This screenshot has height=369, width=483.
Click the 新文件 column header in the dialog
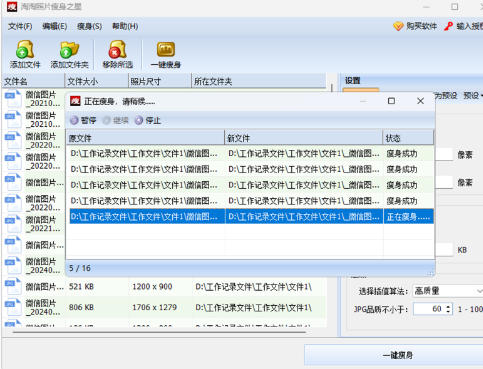pyautogui.click(x=304, y=138)
